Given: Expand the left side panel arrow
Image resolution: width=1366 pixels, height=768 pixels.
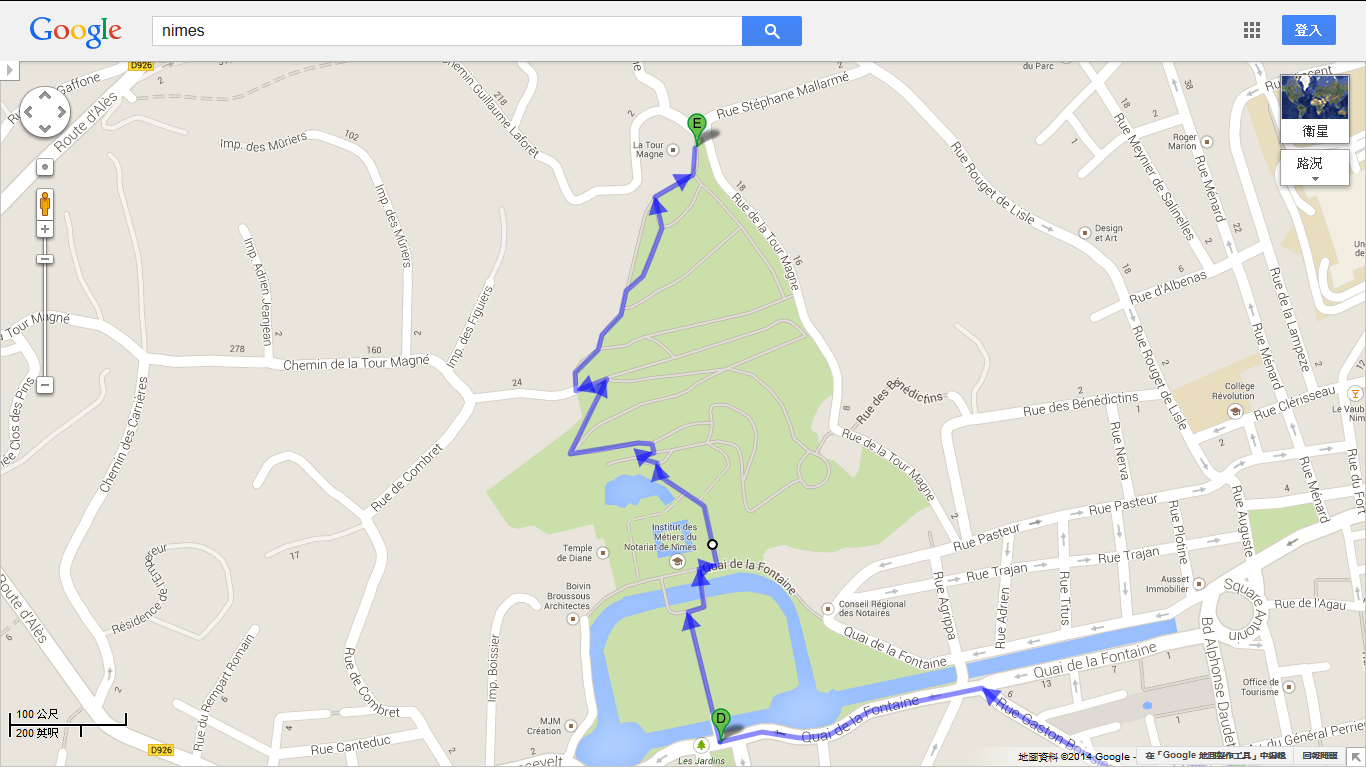Looking at the screenshot, I should pos(9,70).
